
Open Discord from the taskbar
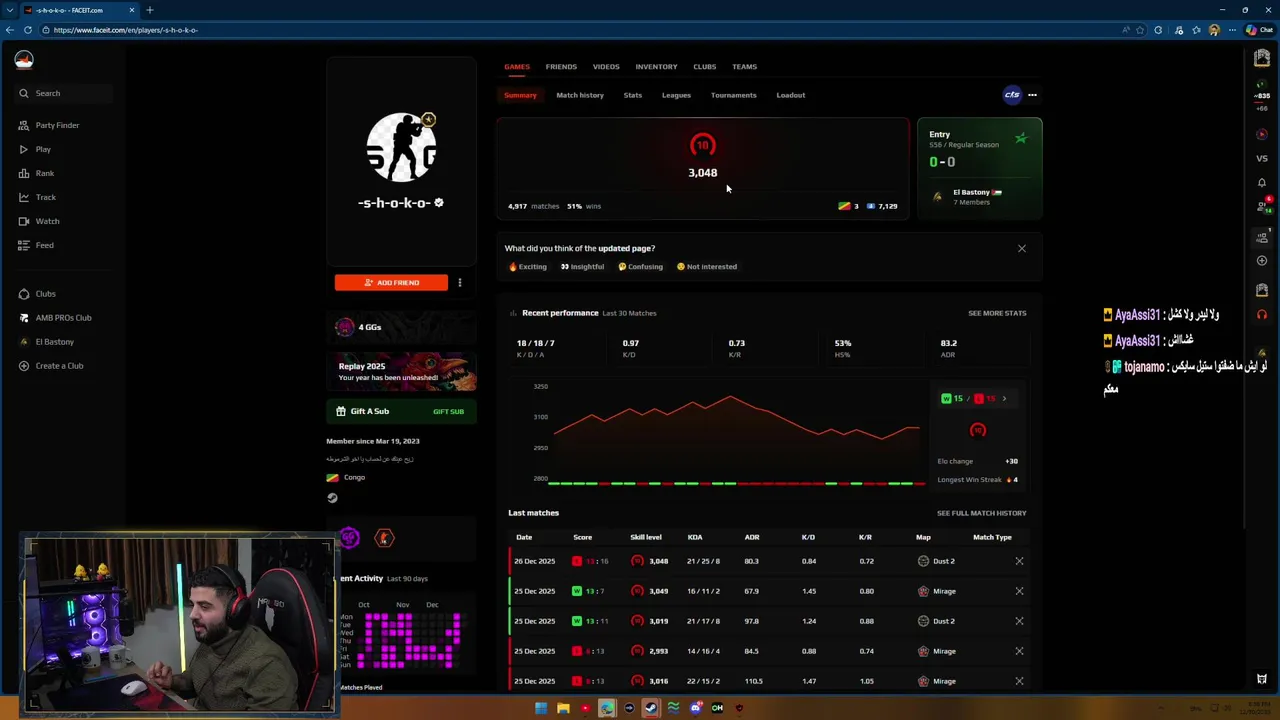point(695,708)
